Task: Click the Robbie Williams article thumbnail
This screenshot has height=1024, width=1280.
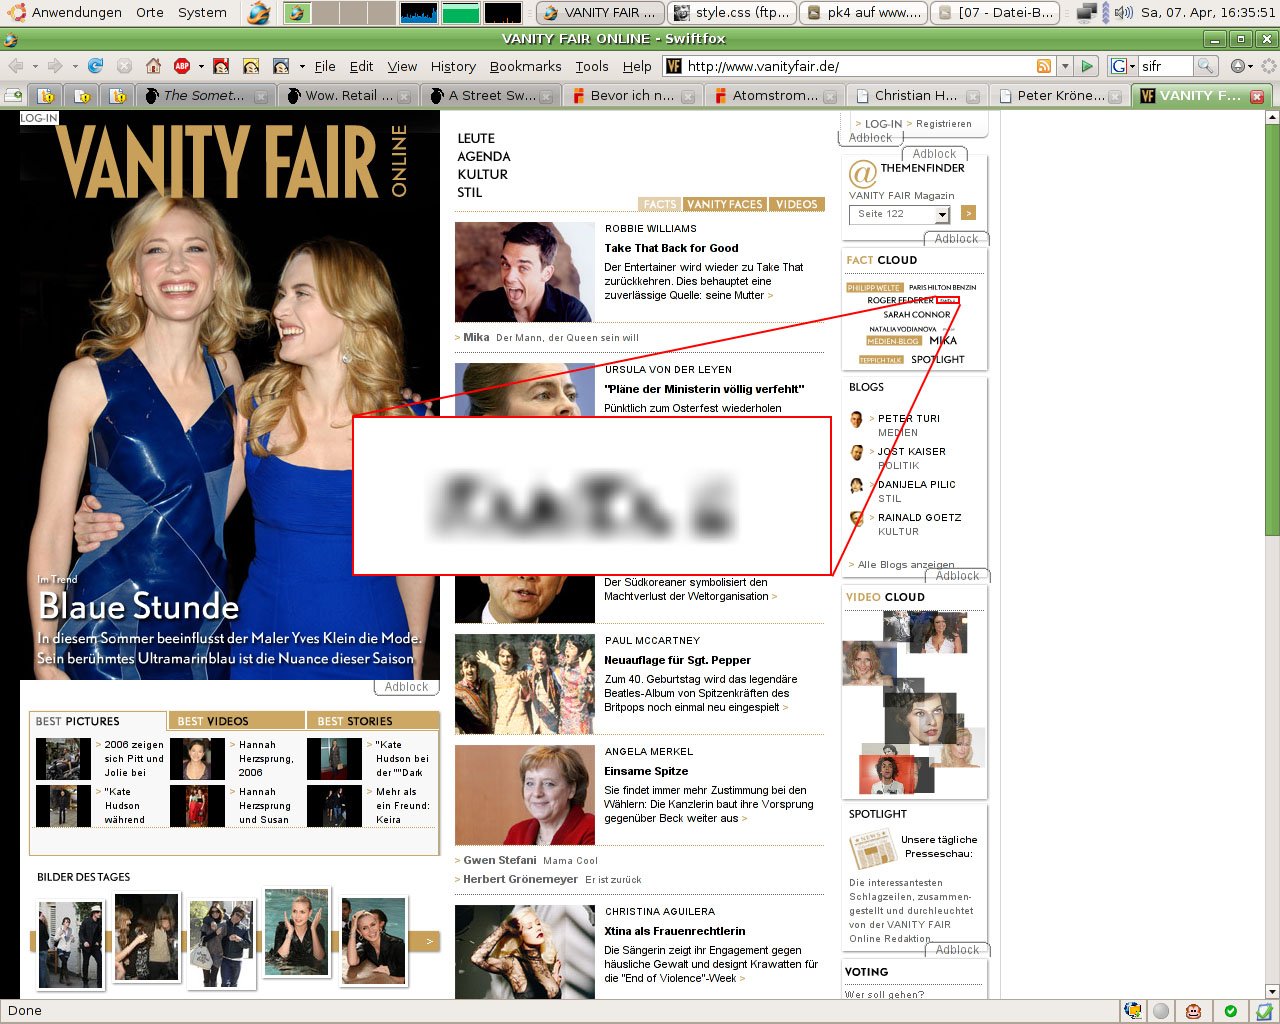Action: 524,272
